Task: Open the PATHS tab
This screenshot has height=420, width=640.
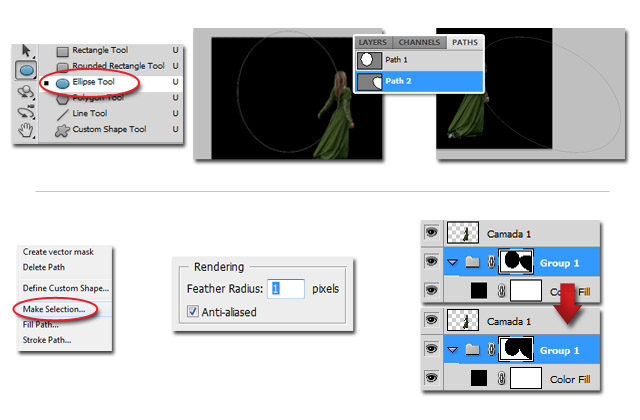Action: coord(465,42)
